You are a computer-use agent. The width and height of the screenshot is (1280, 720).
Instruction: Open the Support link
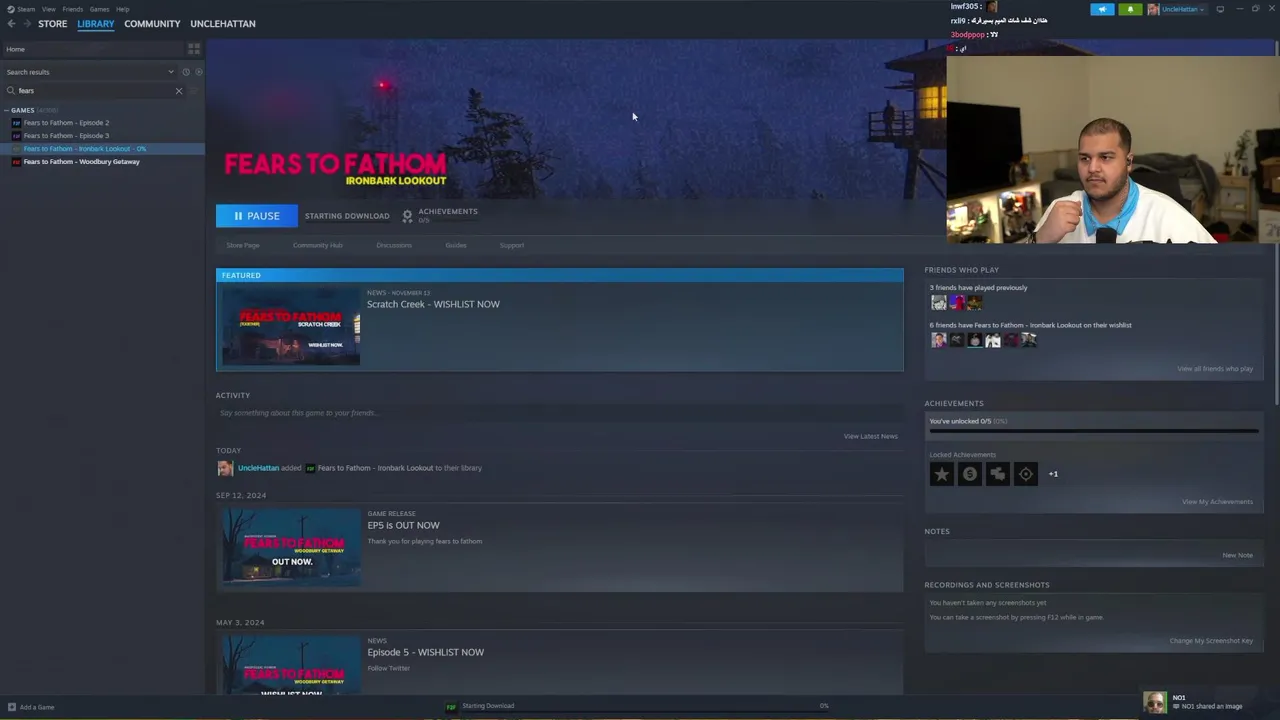coord(512,245)
